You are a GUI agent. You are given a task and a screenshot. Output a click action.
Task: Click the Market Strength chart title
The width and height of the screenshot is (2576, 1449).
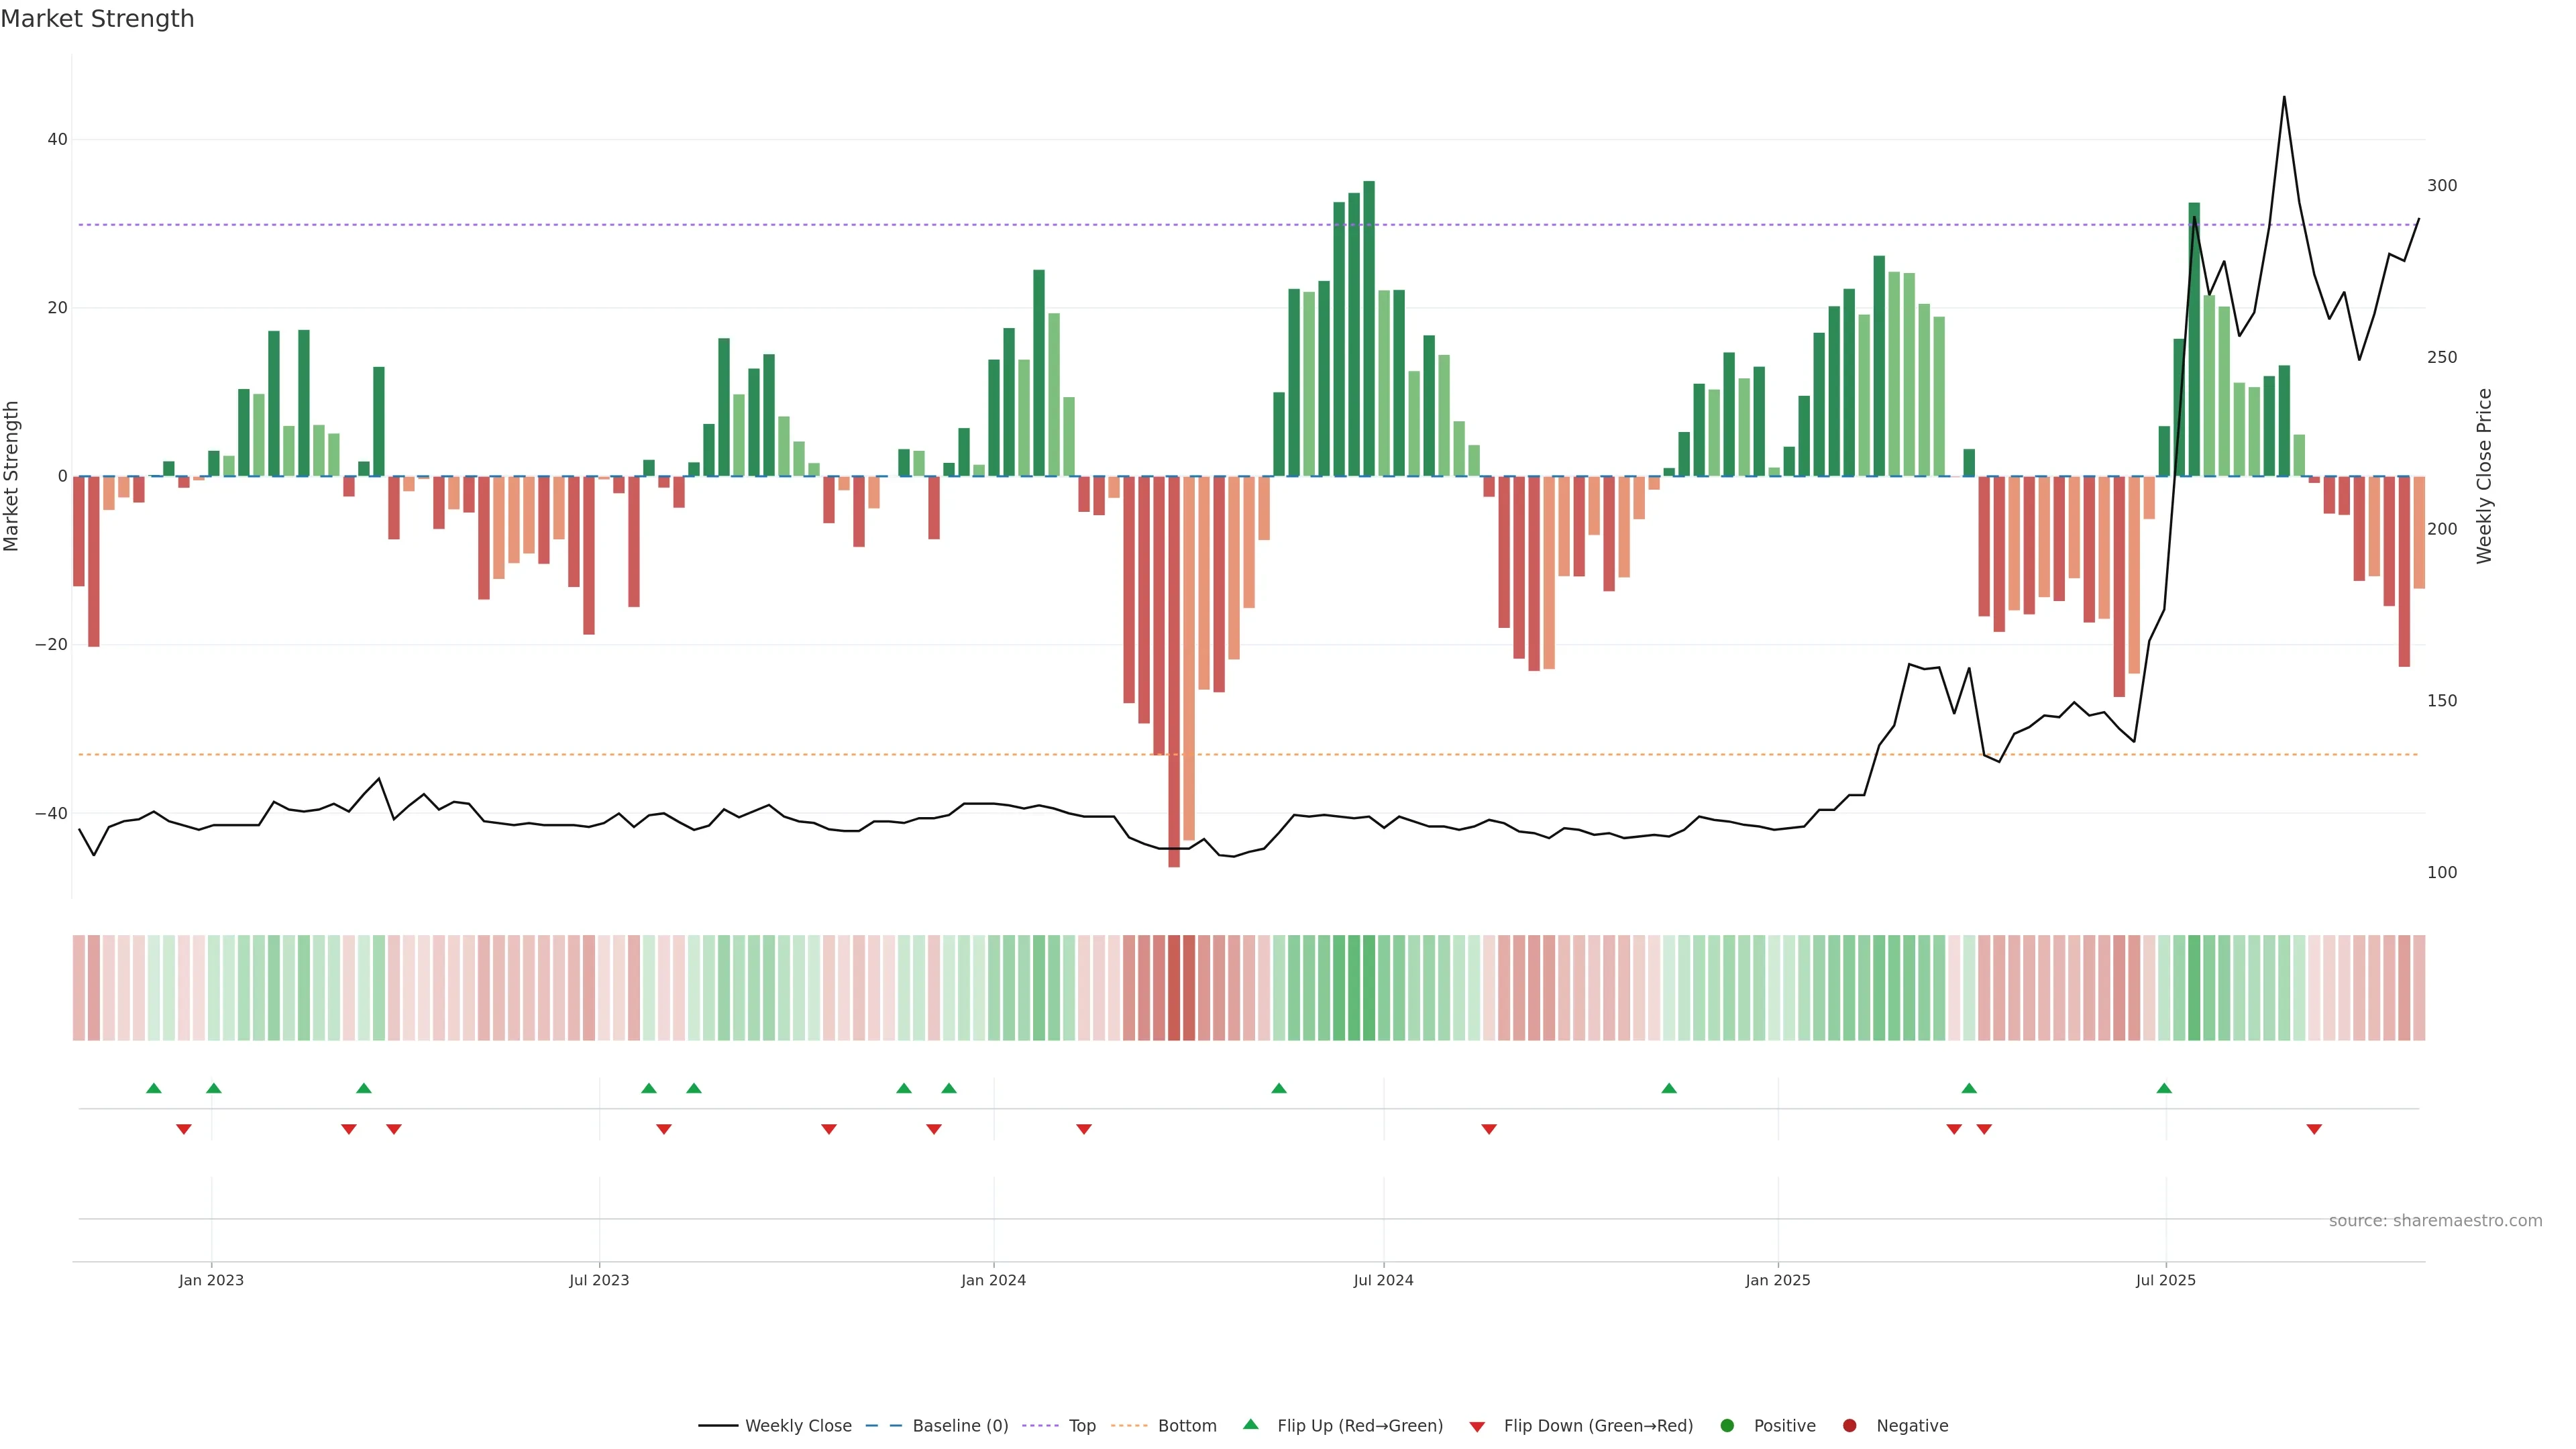[97, 19]
